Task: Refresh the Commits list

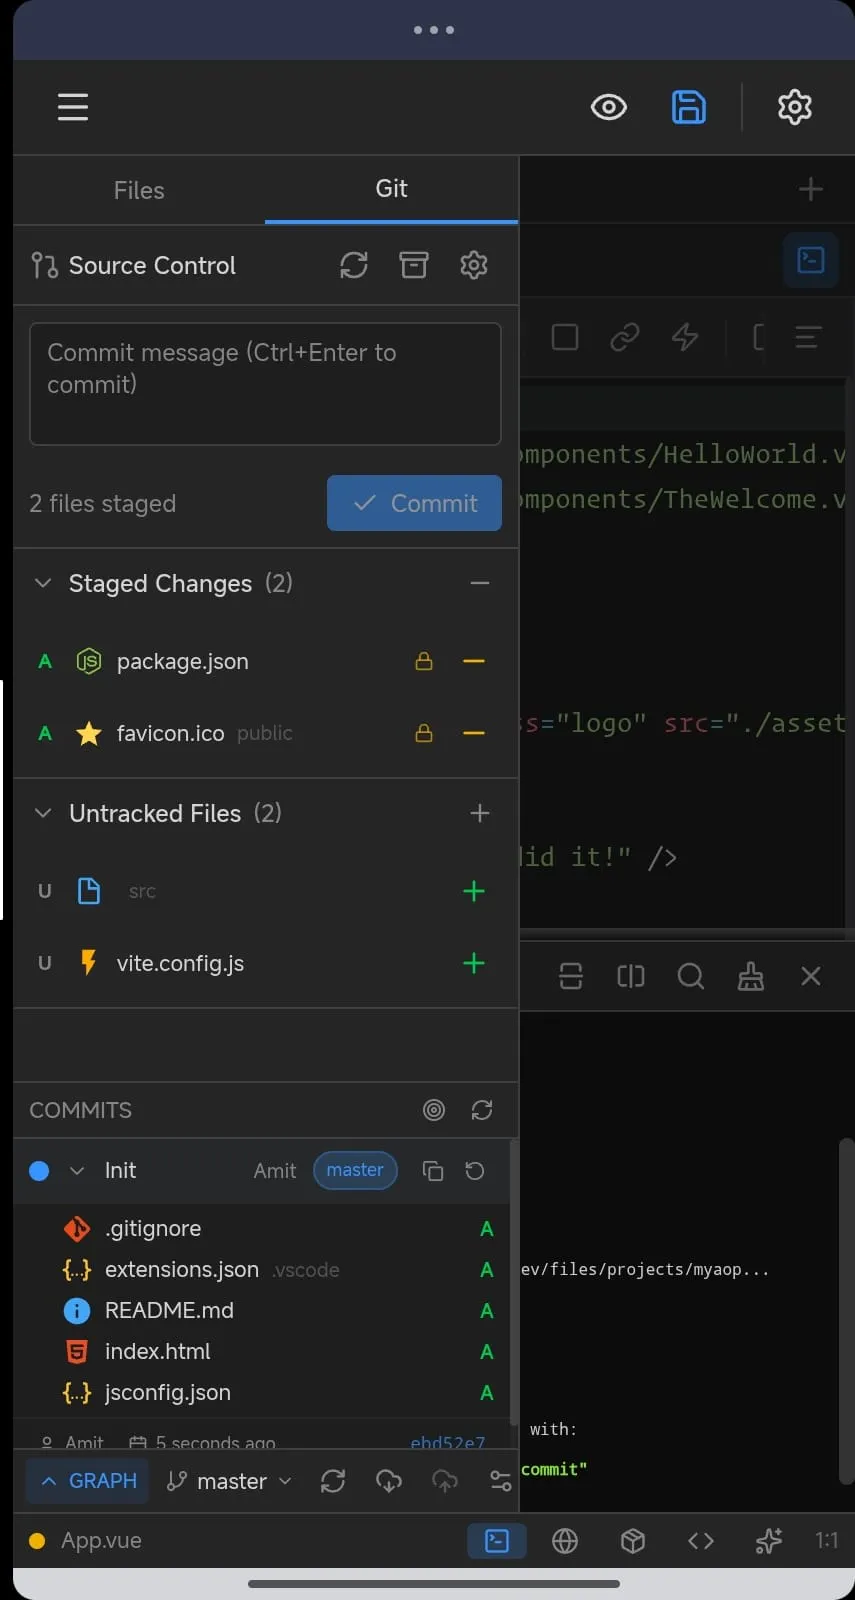Action: pyautogui.click(x=482, y=1110)
